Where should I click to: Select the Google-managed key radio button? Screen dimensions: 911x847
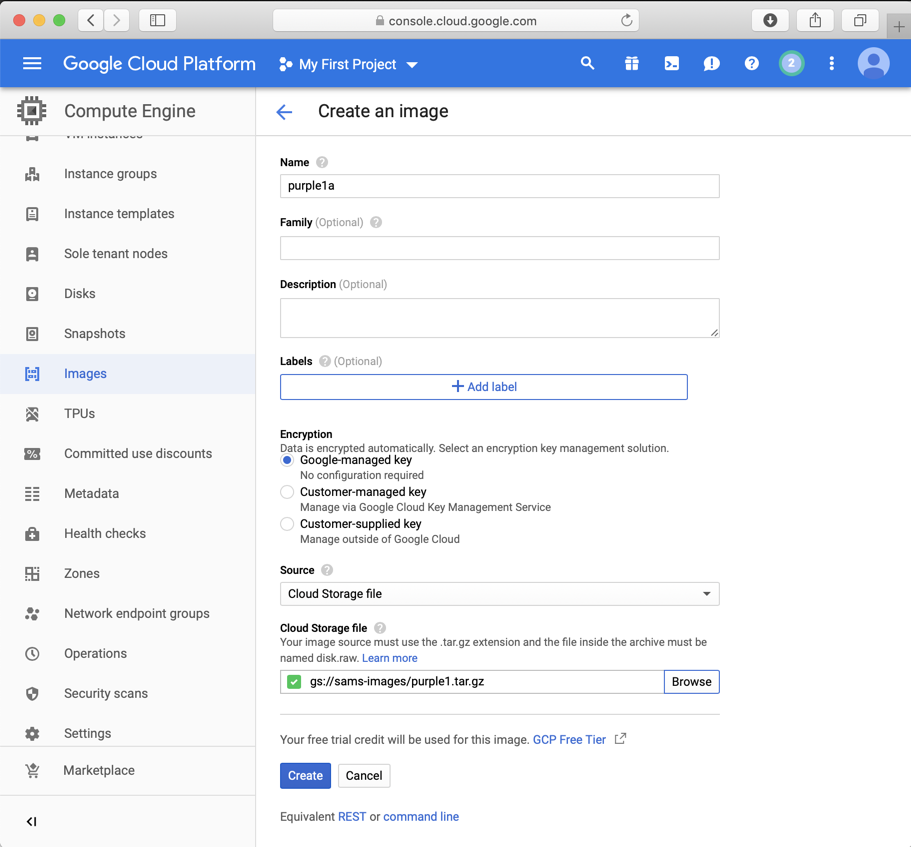click(288, 461)
